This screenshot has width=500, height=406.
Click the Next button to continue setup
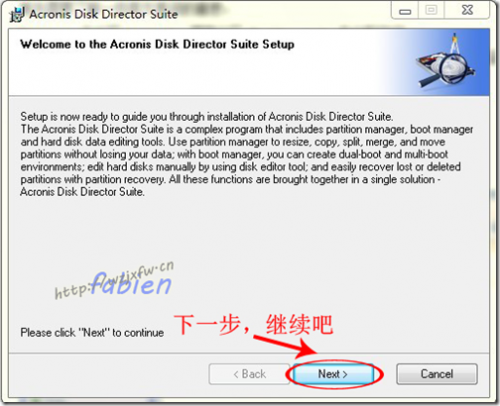[x=333, y=374]
